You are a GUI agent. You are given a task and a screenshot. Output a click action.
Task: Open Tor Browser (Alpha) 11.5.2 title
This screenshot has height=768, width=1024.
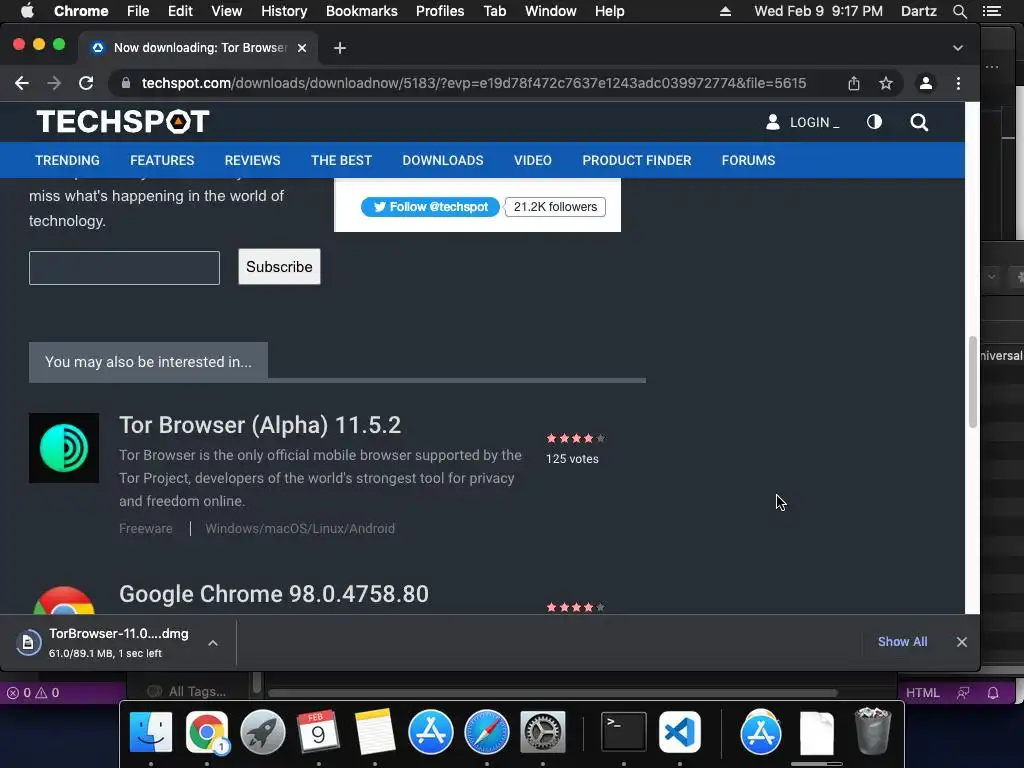click(260, 425)
